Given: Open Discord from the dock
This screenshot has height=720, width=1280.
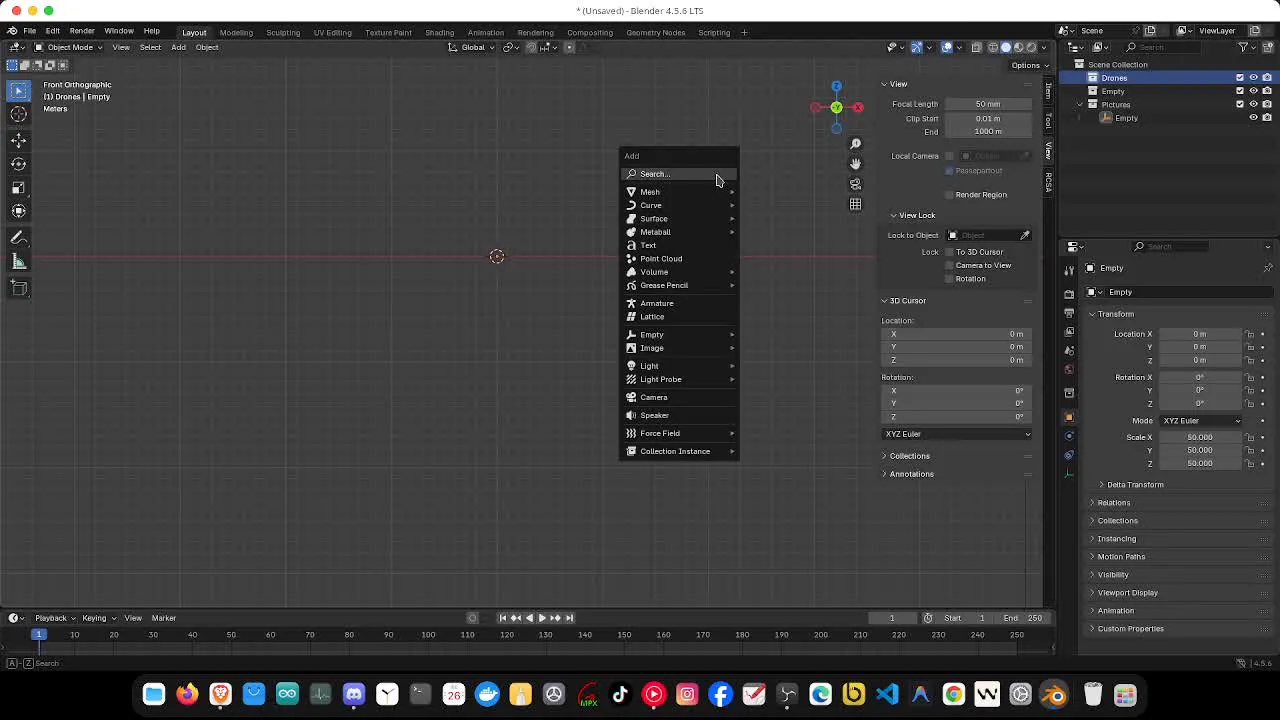Looking at the screenshot, I should pyautogui.click(x=354, y=694).
